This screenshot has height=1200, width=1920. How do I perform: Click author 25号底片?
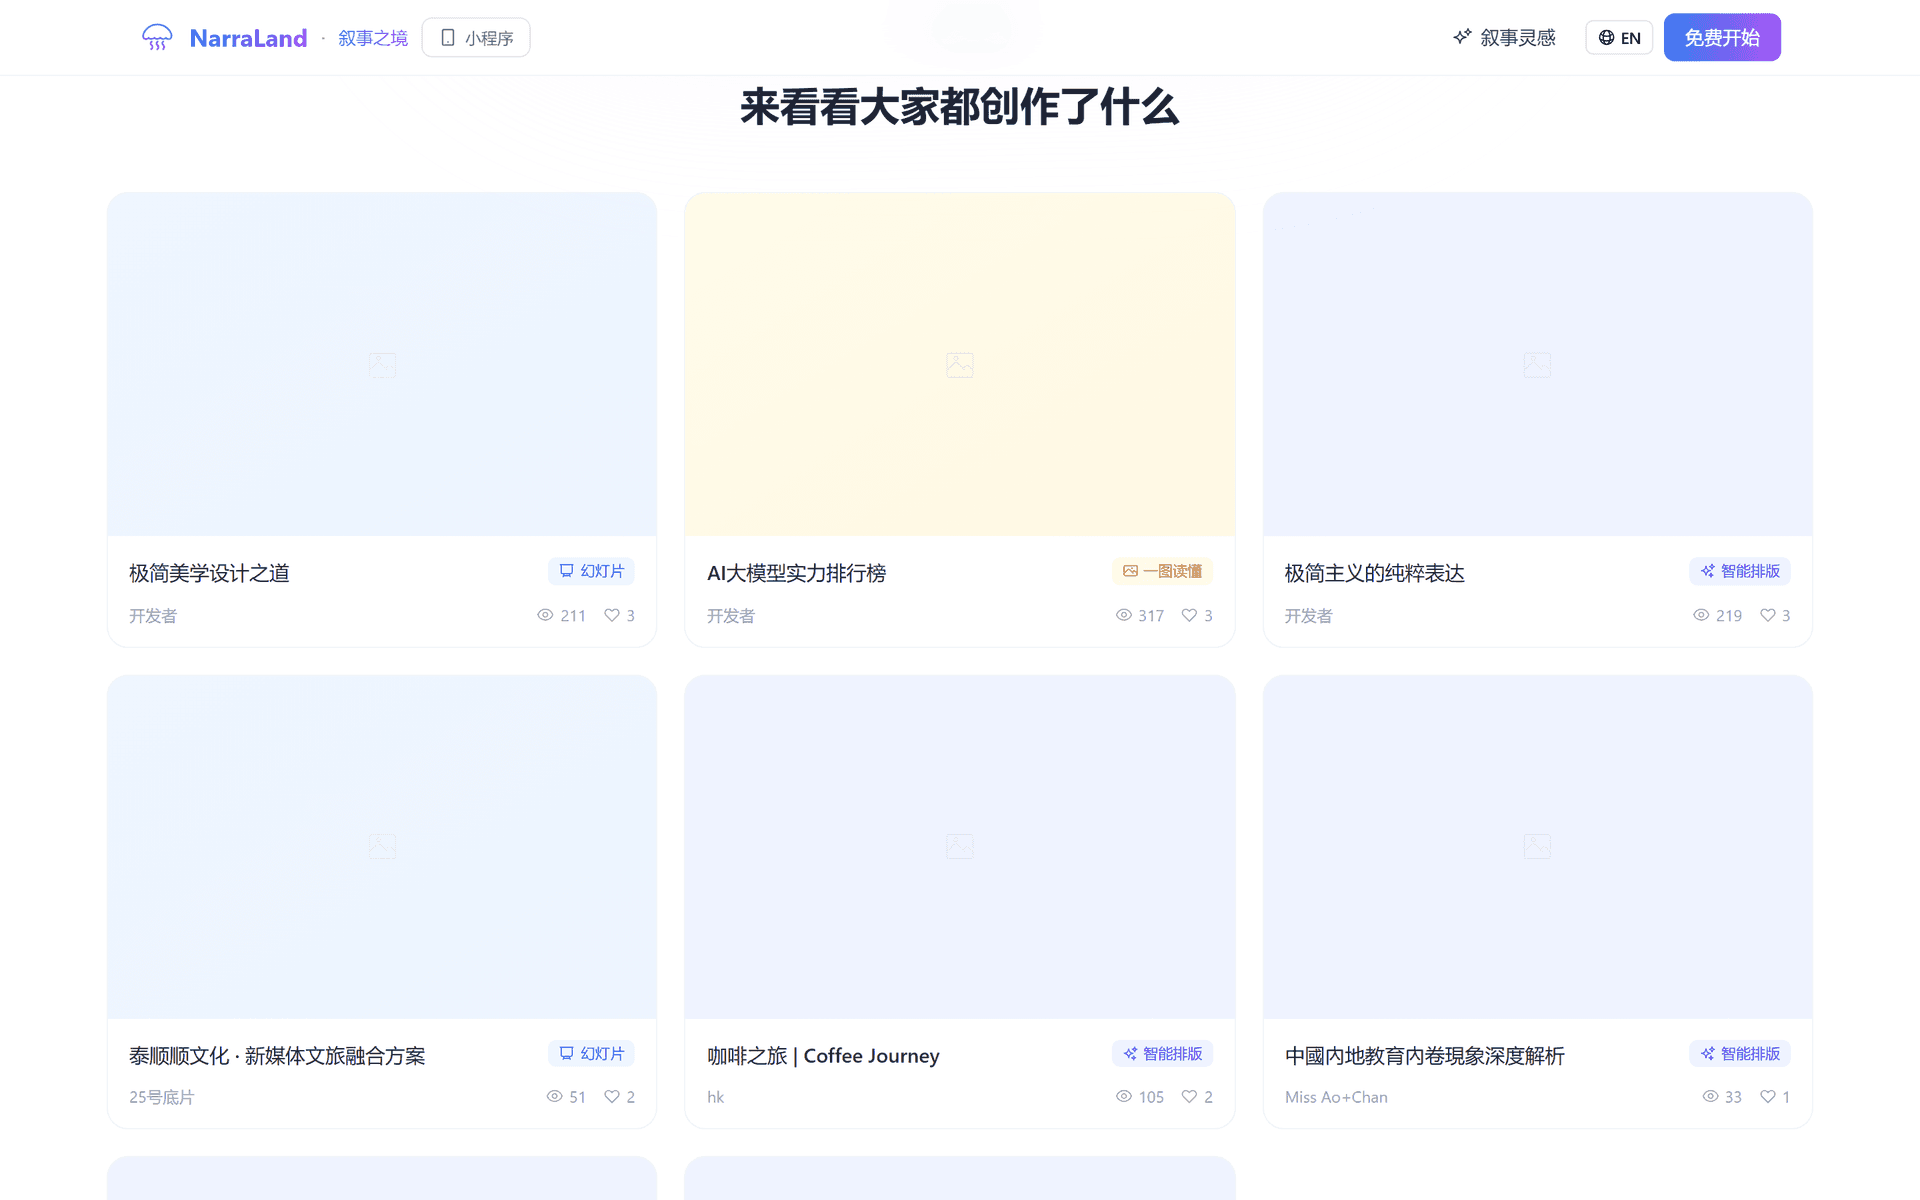tap(161, 1097)
